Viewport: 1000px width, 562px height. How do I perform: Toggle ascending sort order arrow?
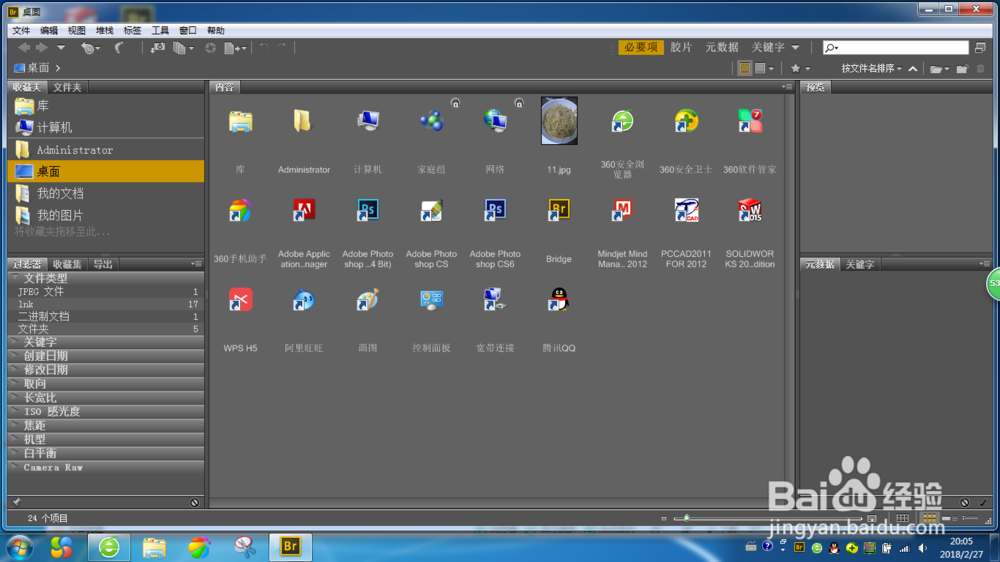[x=913, y=68]
